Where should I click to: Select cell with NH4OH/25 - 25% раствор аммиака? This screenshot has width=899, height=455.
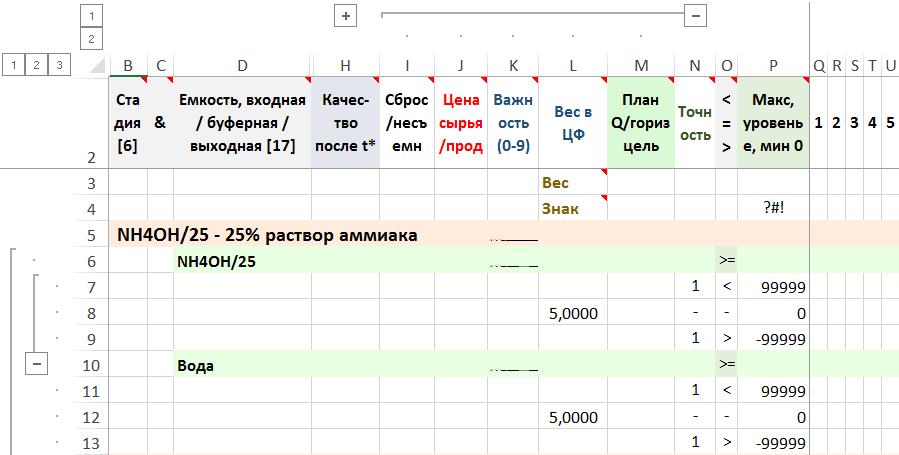coord(267,235)
